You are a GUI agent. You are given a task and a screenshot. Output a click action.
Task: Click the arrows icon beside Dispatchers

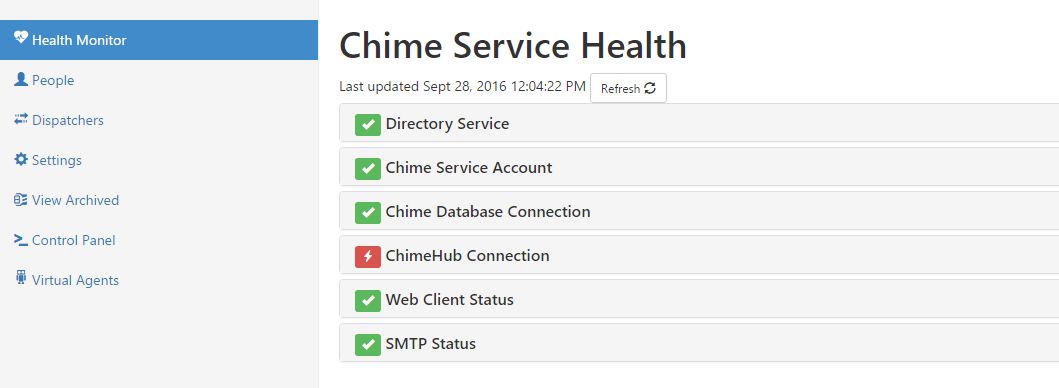[21, 120]
